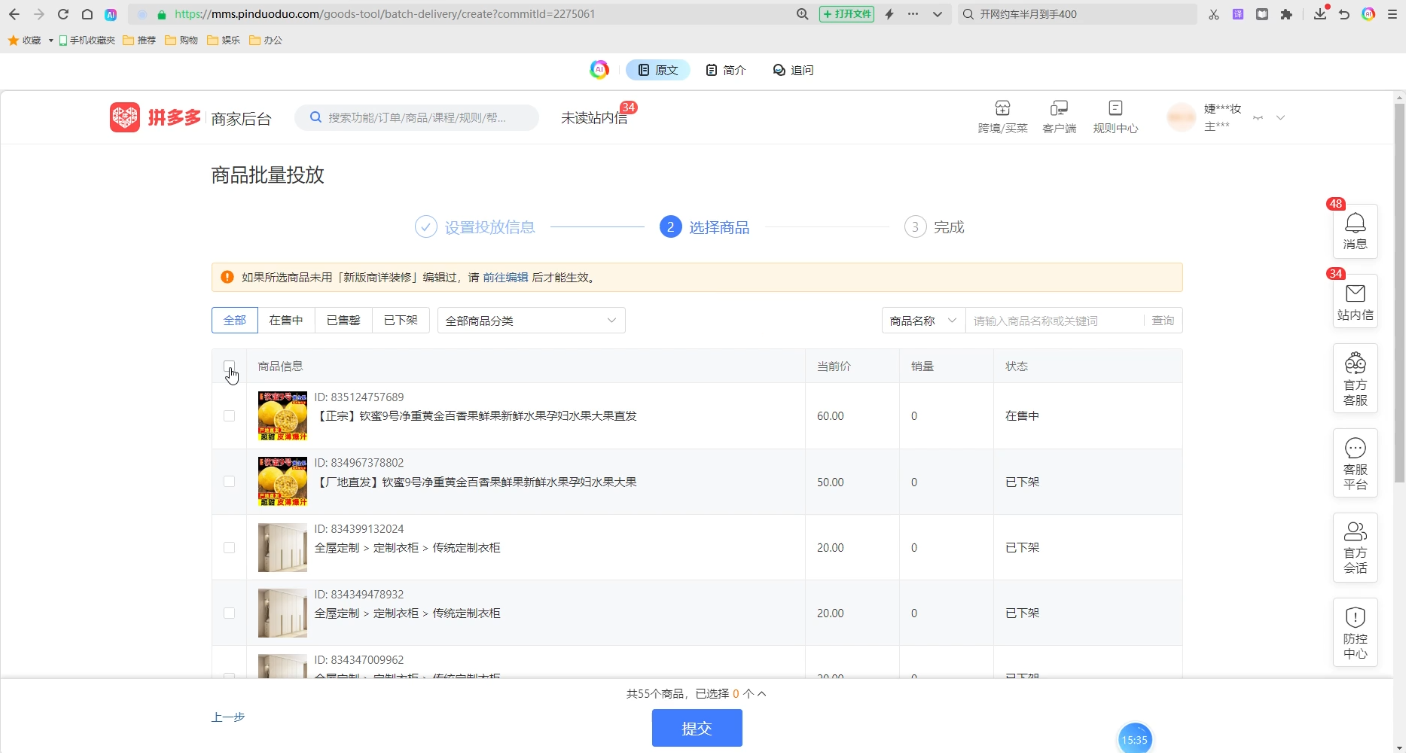Click the 客户端 icon in header
The width and height of the screenshot is (1406, 753).
click(x=1059, y=108)
